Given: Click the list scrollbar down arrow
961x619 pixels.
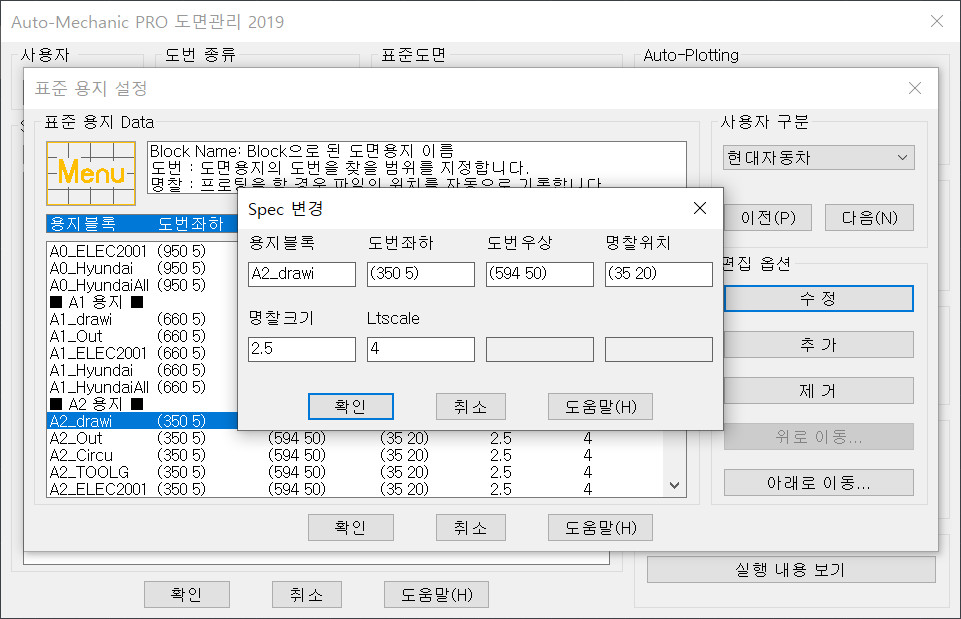Looking at the screenshot, I should click(x=675, y=485).
